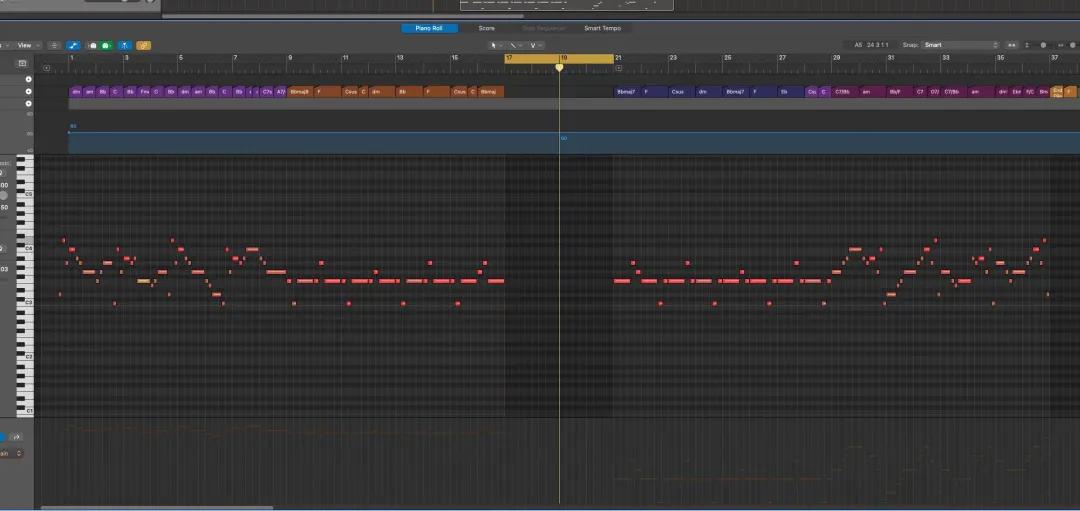The width and height of the screenshot is (1080, 511).
Task: Click the region overview thumbnail at top
Action: tap(567, 5)
